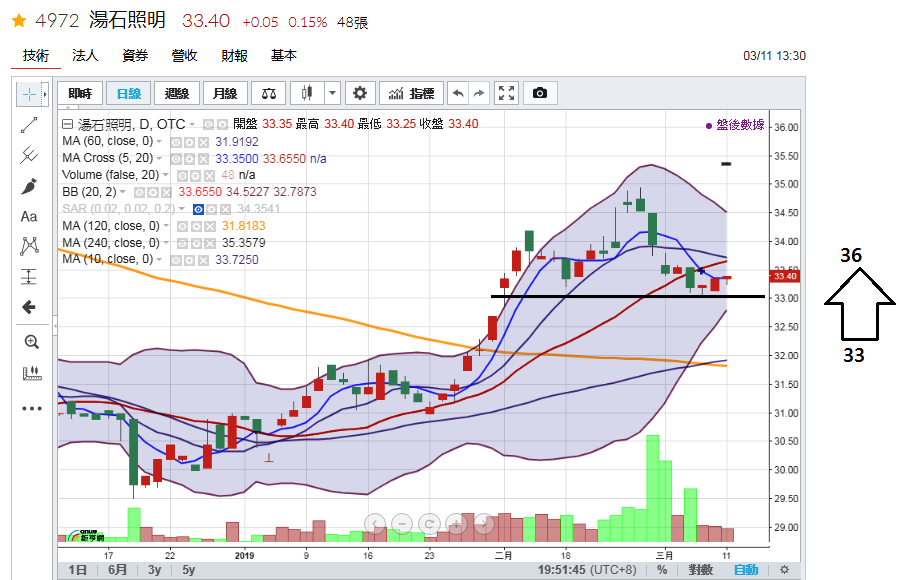Open the three-dots more tools menu
This screenshot has width=915, height=580.
[32, 408]
